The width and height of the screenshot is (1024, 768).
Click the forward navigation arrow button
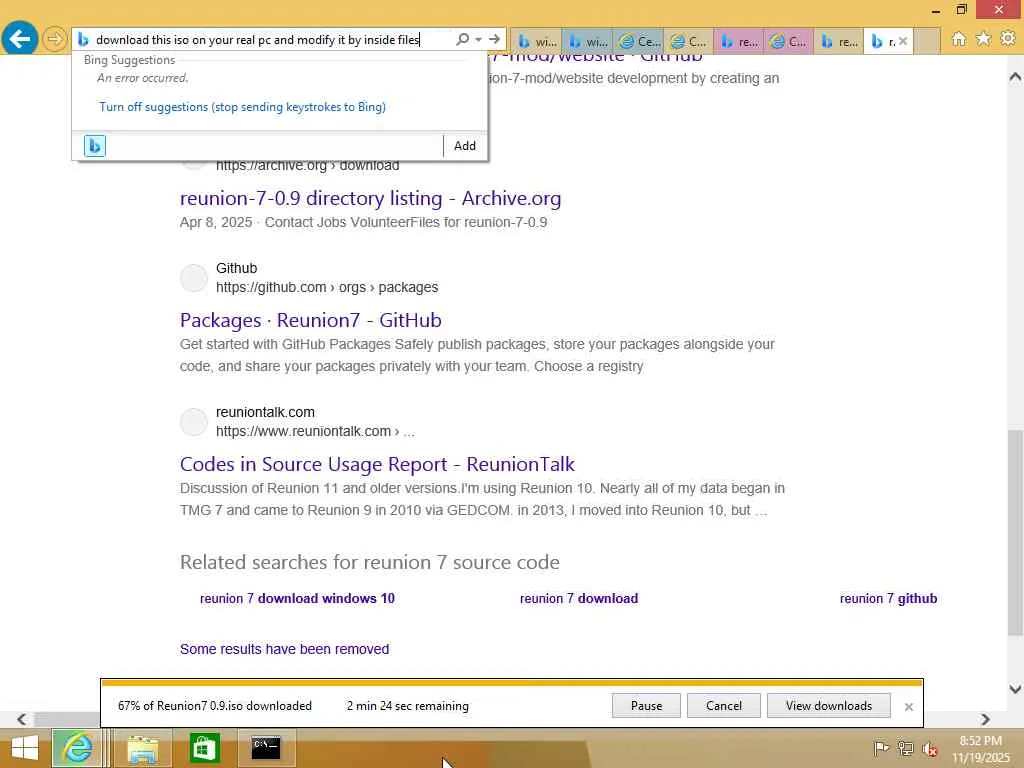point(55,39)
